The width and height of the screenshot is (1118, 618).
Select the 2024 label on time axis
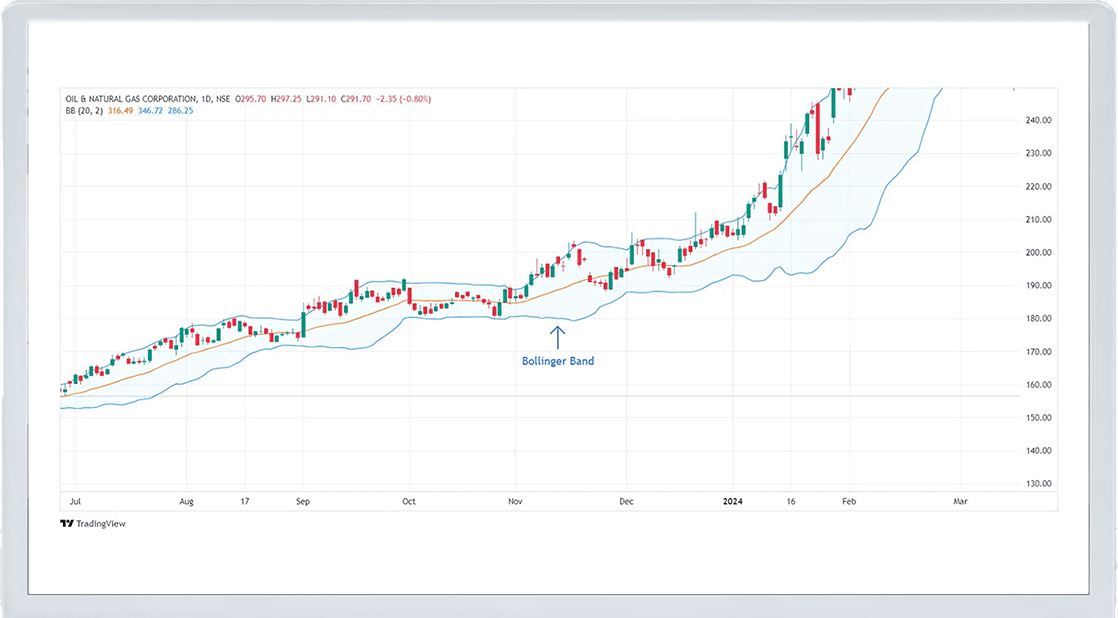click(x=734, y=500)
